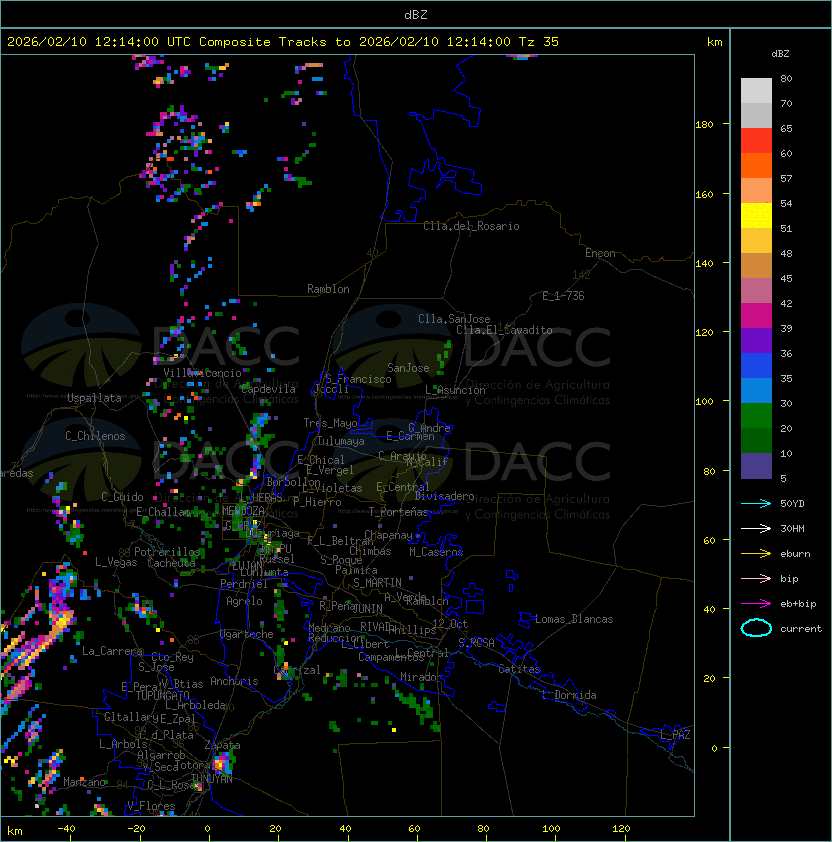This screenshot has width=832, height=842.
Task: Select the yellow eburn arrow in legend
Action: point(756,553)
